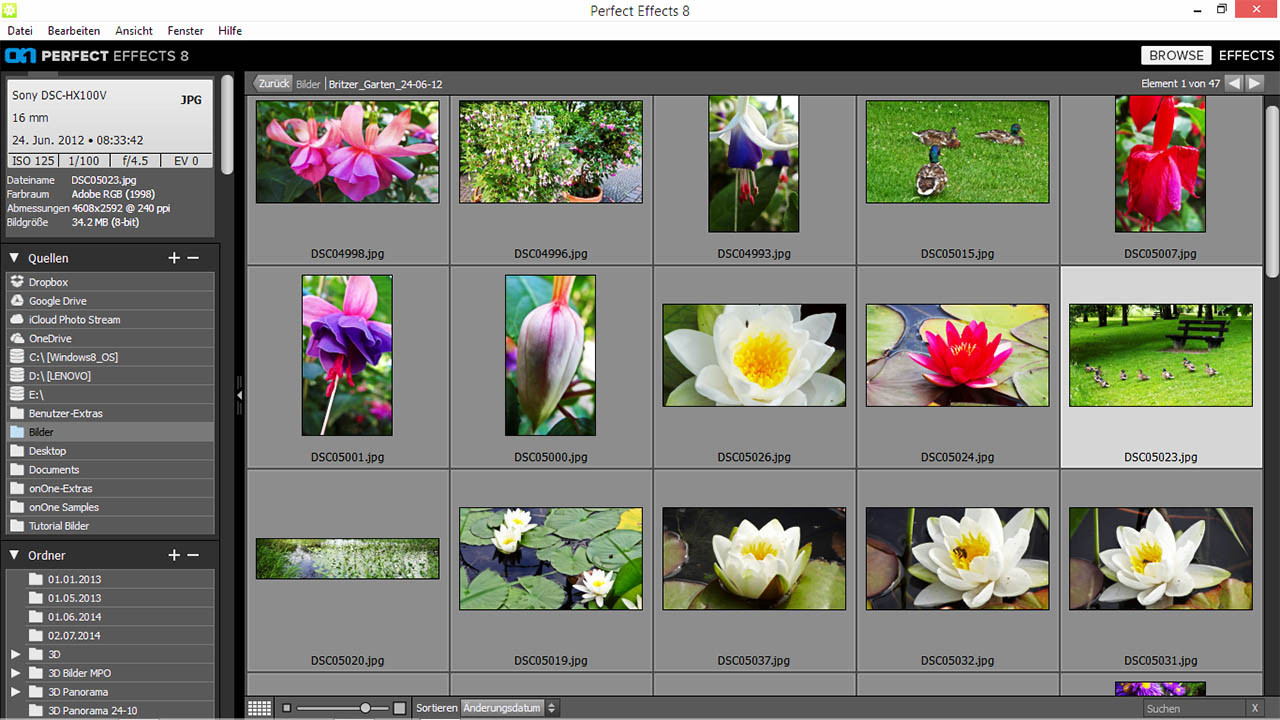
Task: Go to next element with right arrow
Action: pos(1255,83)
